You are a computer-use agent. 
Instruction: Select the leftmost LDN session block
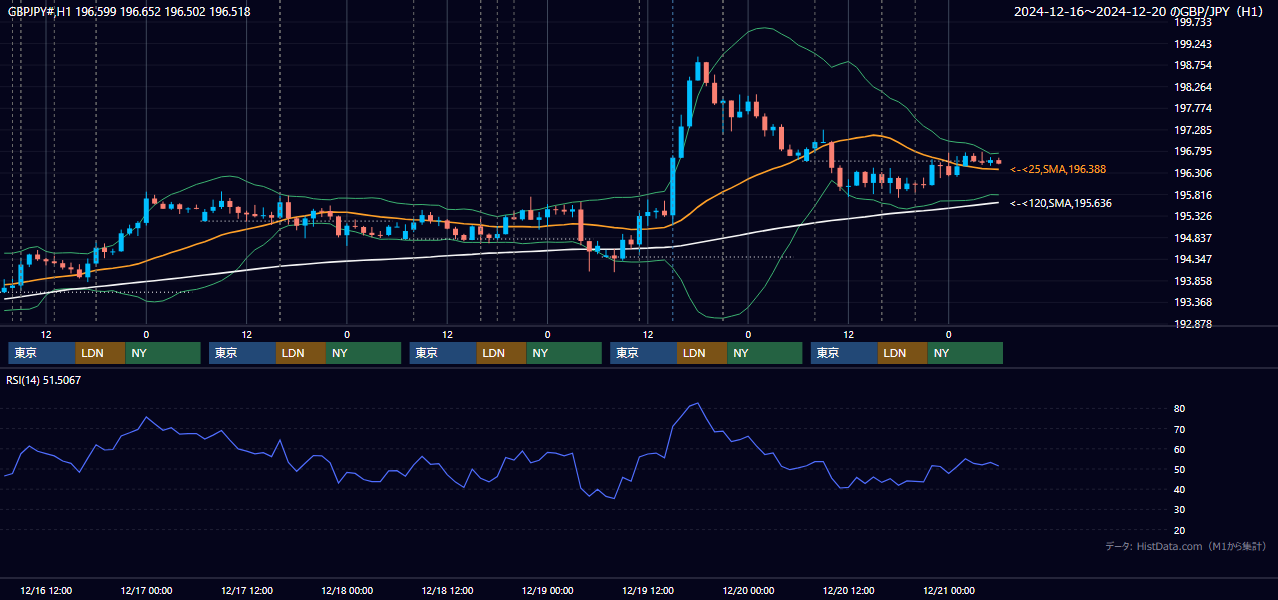[100, 353]
